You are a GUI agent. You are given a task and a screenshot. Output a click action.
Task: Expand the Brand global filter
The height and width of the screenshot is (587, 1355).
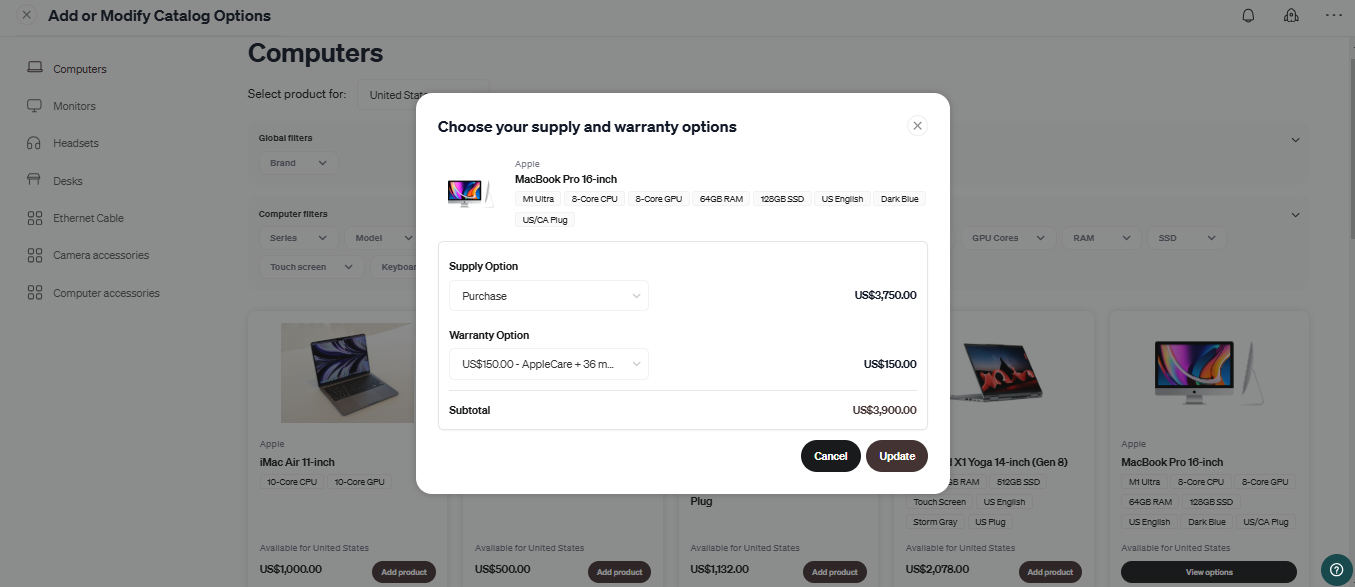point(298,163)
